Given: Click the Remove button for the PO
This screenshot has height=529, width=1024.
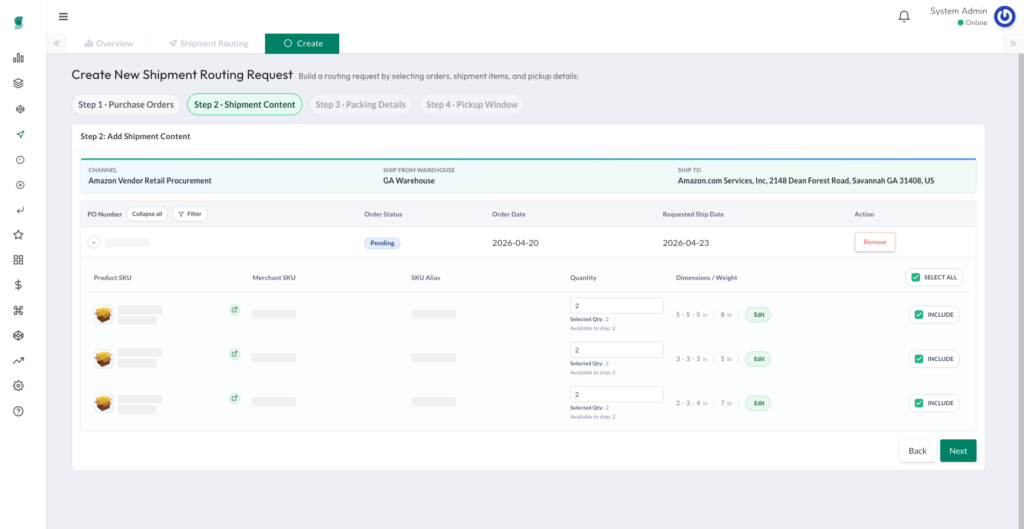Looking at the screenshot, I should click(875, 242).
